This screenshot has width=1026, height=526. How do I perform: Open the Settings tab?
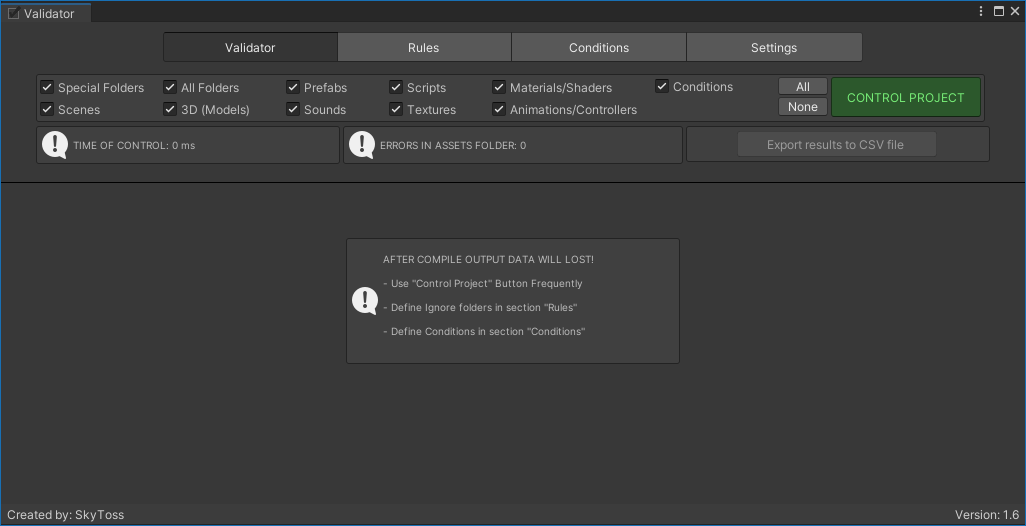click(x=774, y=48)
